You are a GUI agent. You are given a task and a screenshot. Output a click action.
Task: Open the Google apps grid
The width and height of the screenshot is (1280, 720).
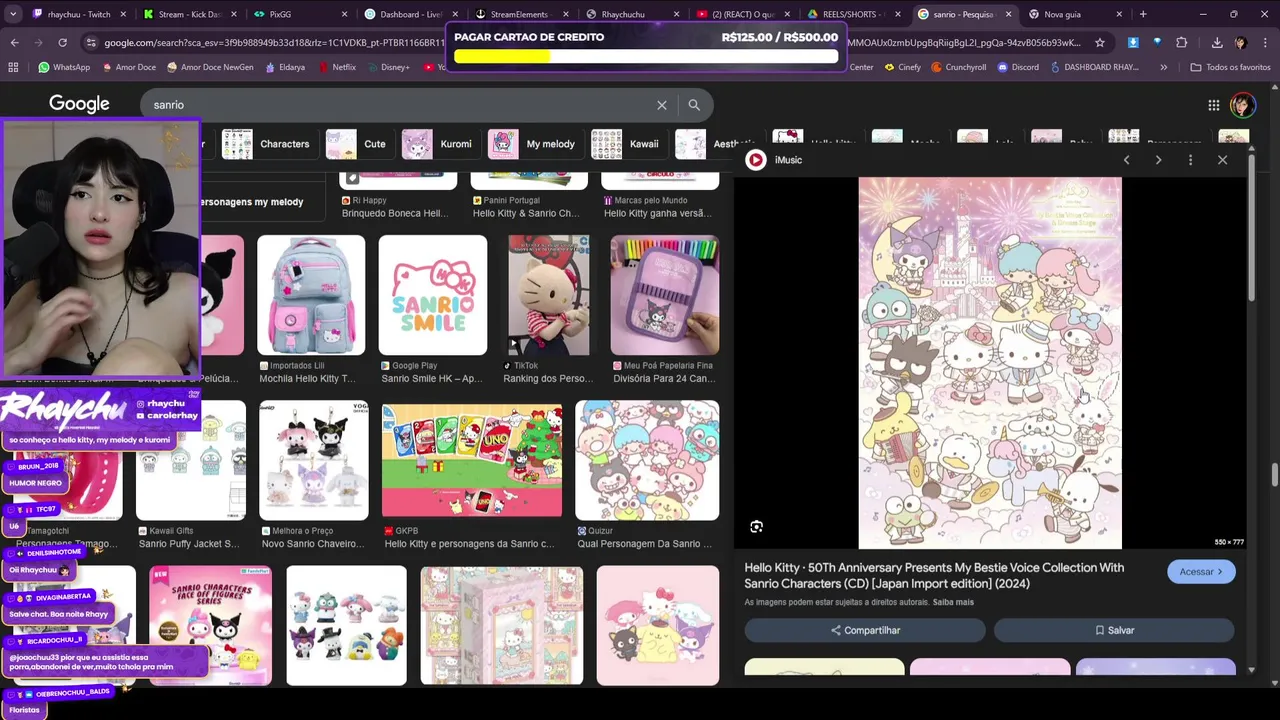pos(1213,105)
